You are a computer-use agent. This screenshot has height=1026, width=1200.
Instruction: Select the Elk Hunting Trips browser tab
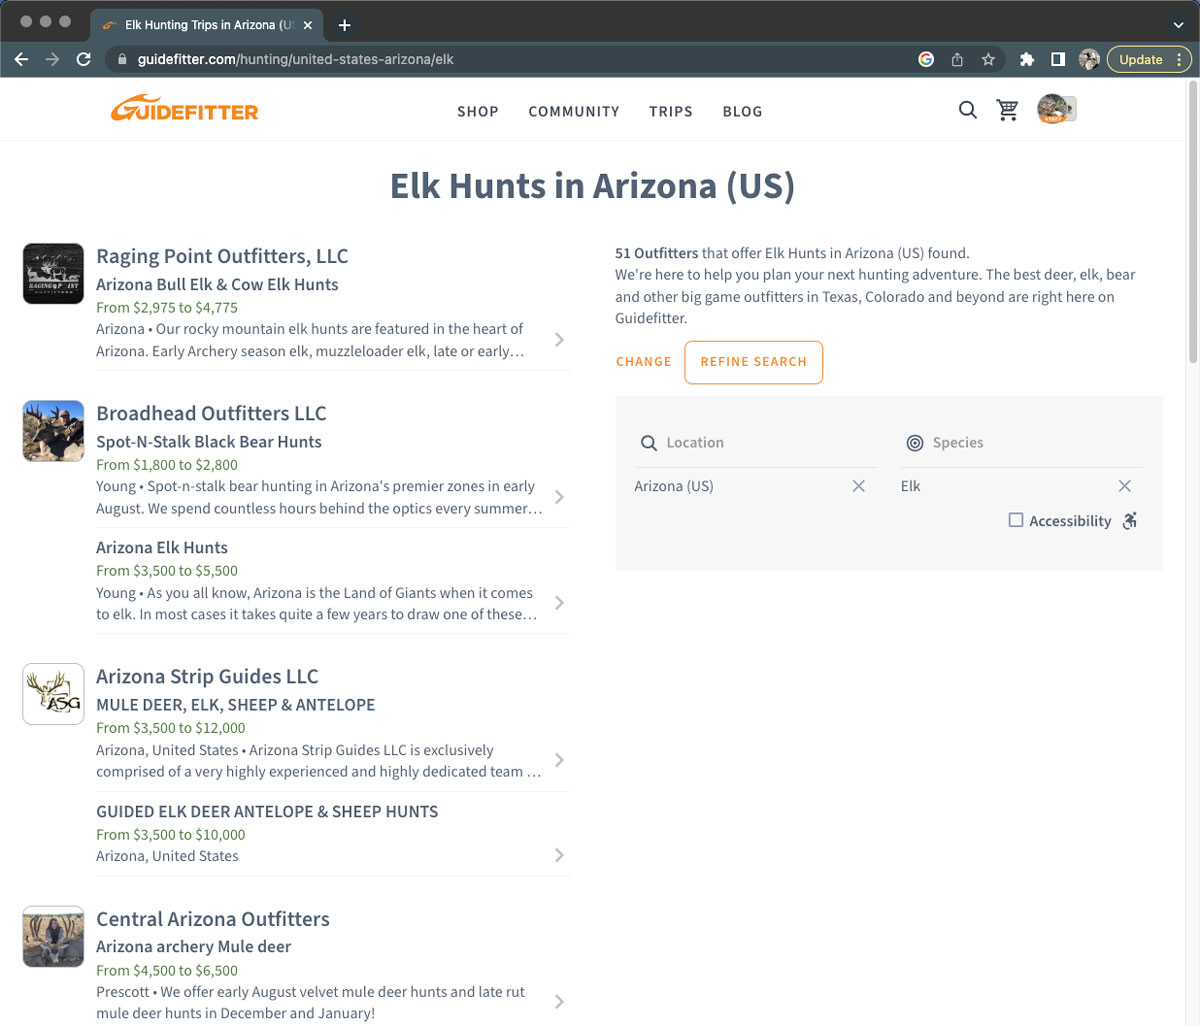205,25
